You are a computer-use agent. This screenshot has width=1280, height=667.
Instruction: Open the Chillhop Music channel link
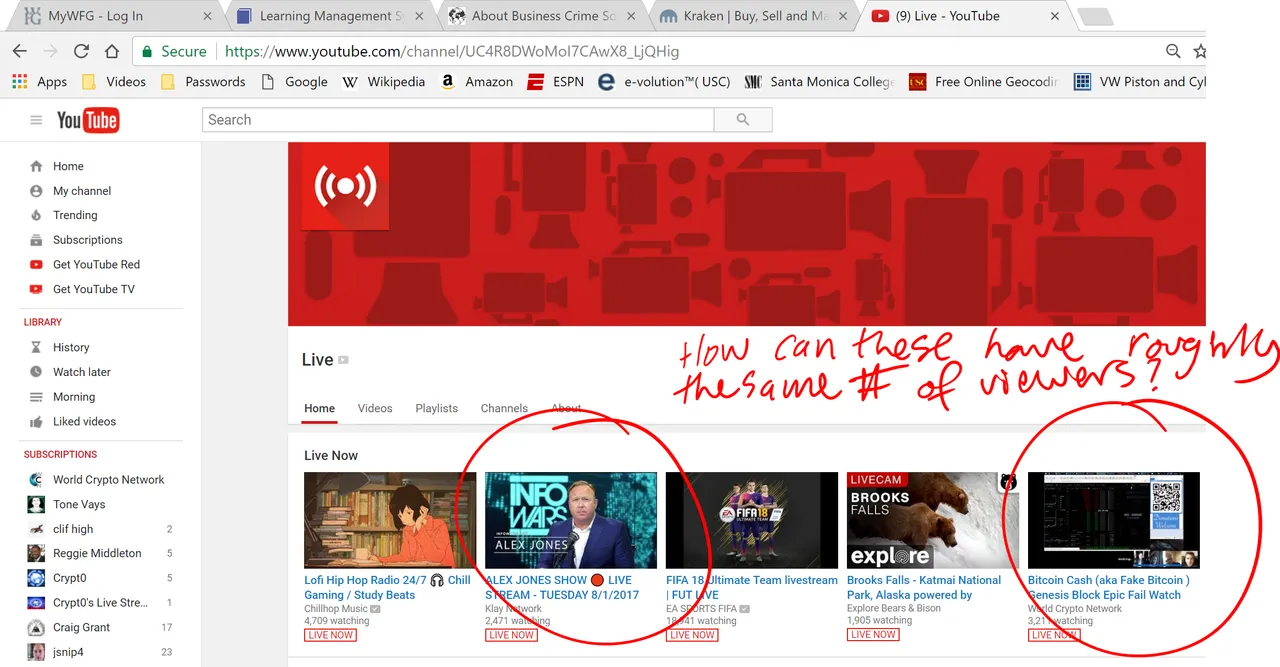336,608
